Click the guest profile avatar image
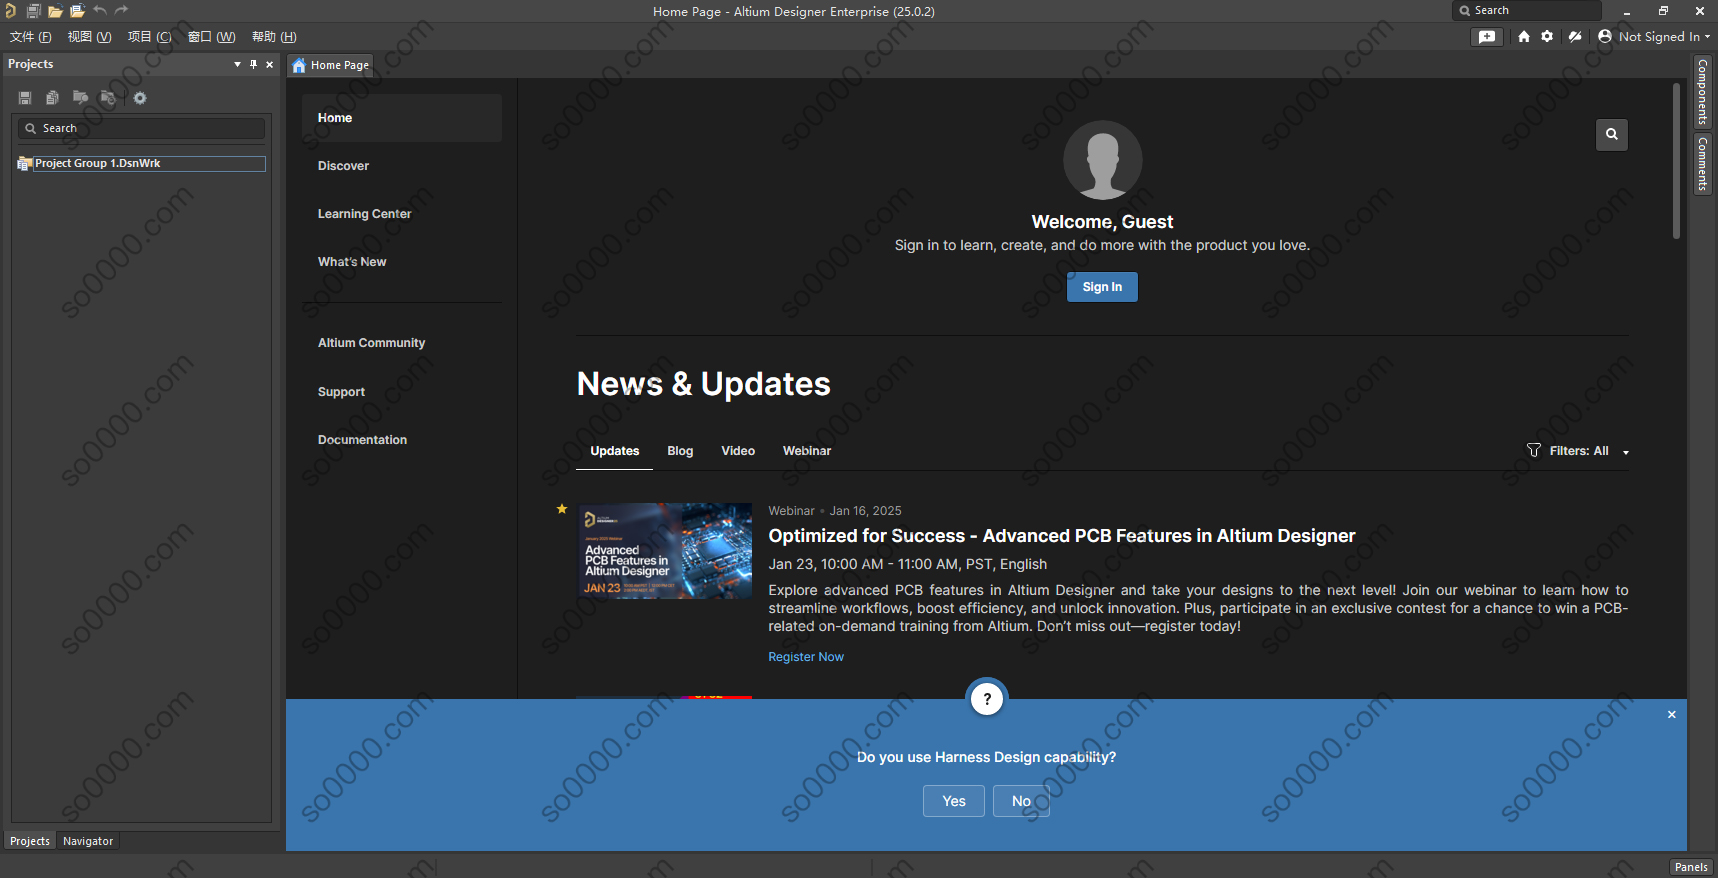1718x878 pixels. click(x=1102, y=160)
